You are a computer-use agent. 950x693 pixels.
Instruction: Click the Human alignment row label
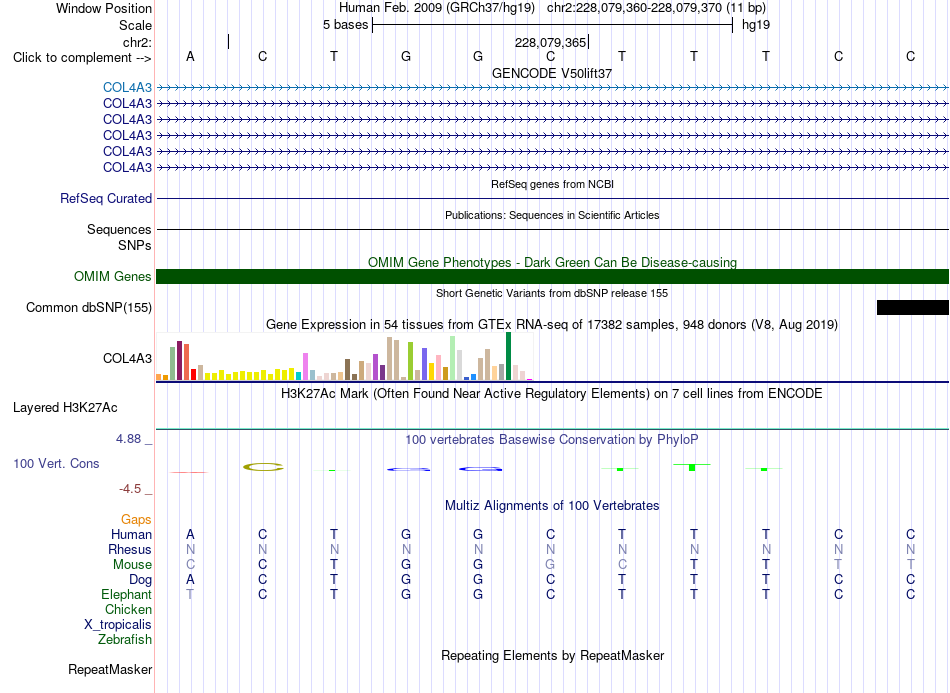[131, 534]
